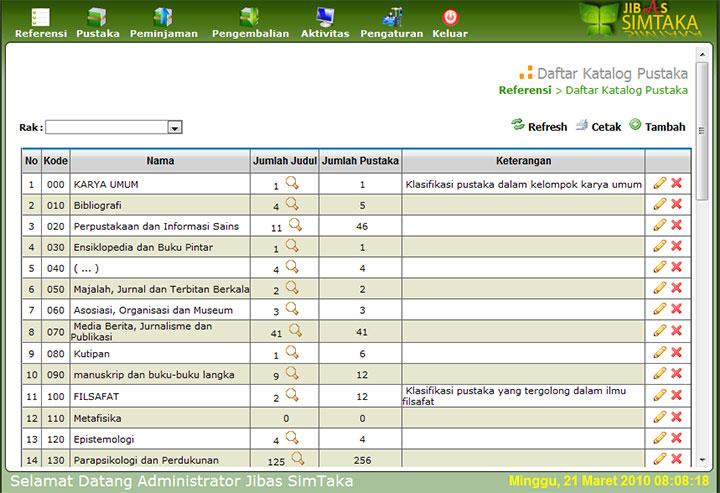View titles of Bibliografi via magnifier

tap(292, 203)
